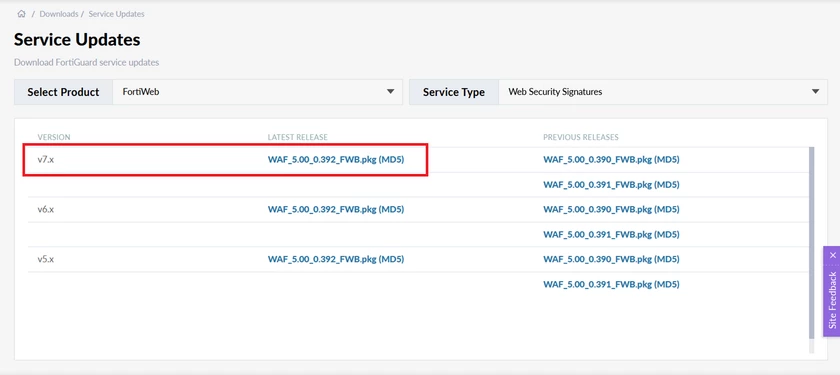Select the v5.x version cell
This screenshot has width=840, height=375.
46,259
